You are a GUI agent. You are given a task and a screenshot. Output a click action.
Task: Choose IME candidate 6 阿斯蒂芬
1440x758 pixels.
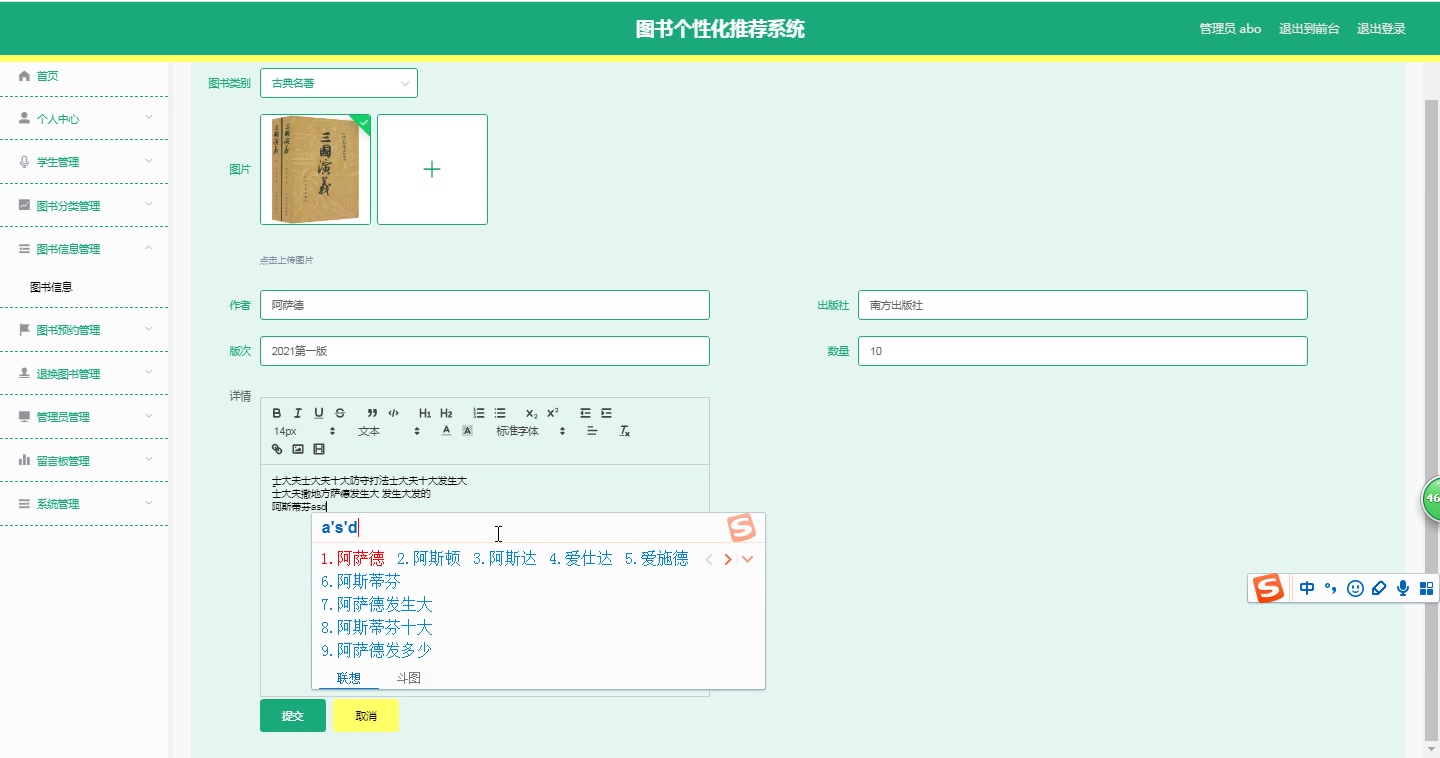pos(360,581)
